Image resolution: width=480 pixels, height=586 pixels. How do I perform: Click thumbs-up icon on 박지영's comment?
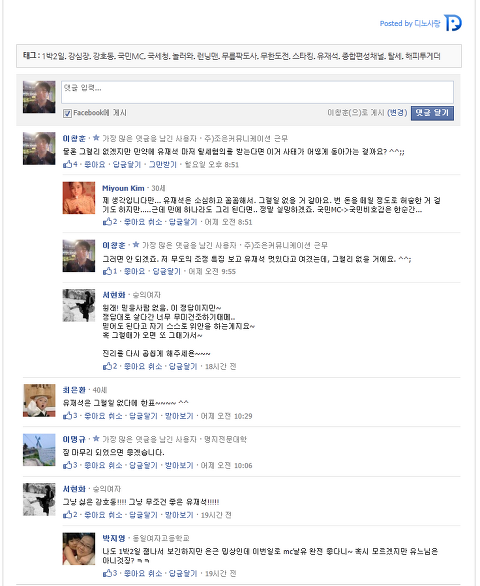(107, 573)
